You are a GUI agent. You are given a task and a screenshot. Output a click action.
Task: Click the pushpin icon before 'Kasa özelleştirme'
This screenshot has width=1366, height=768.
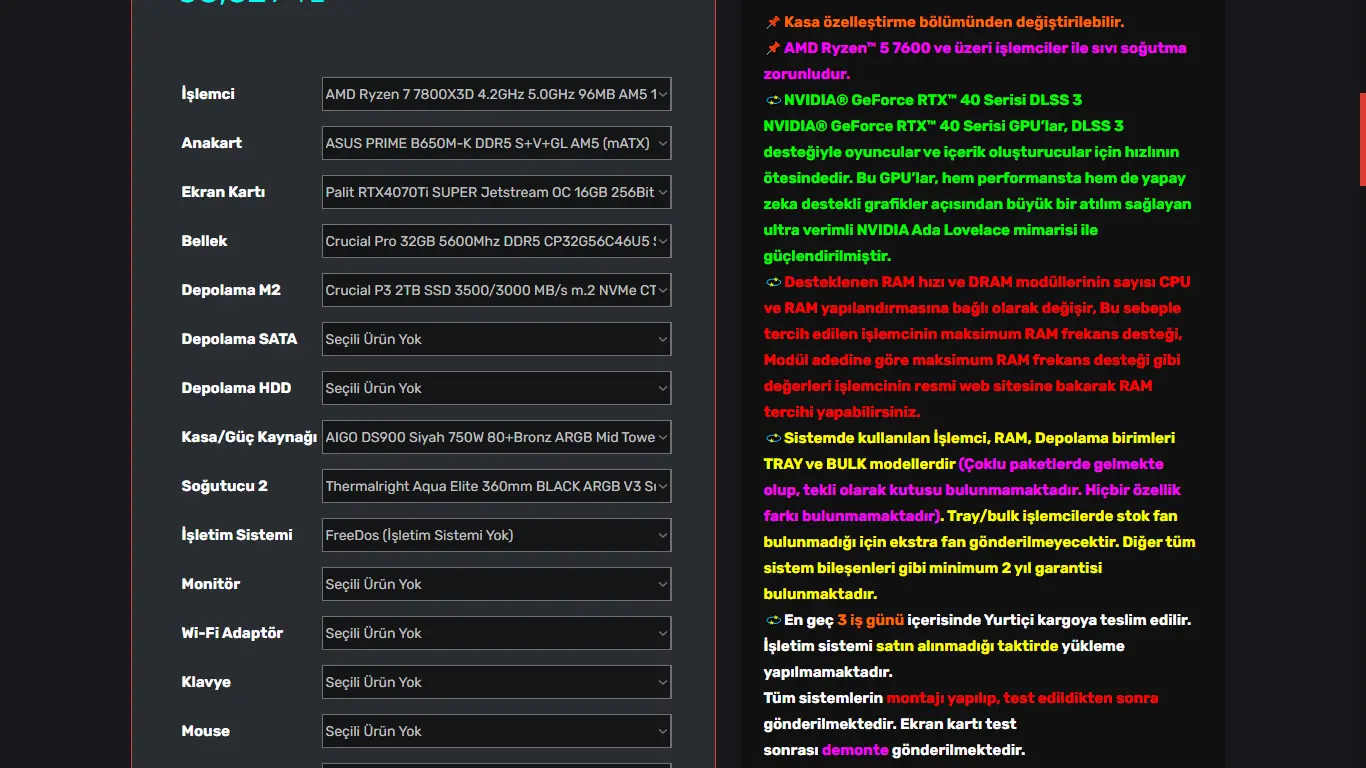point(772,22)
